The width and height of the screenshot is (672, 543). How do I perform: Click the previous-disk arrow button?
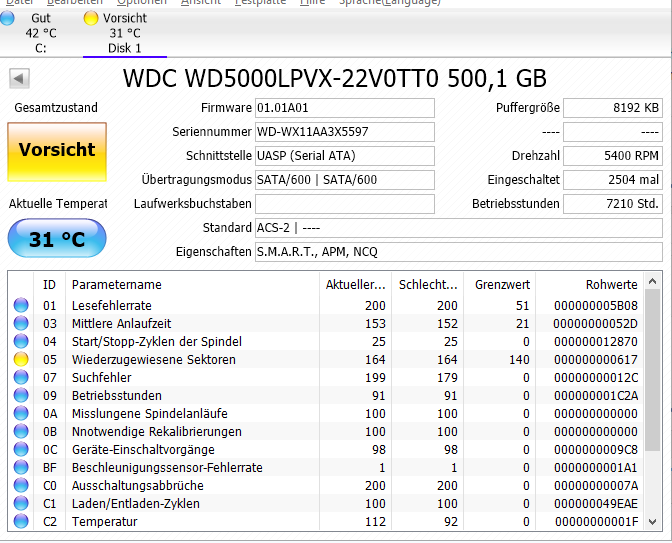point(19,78)
